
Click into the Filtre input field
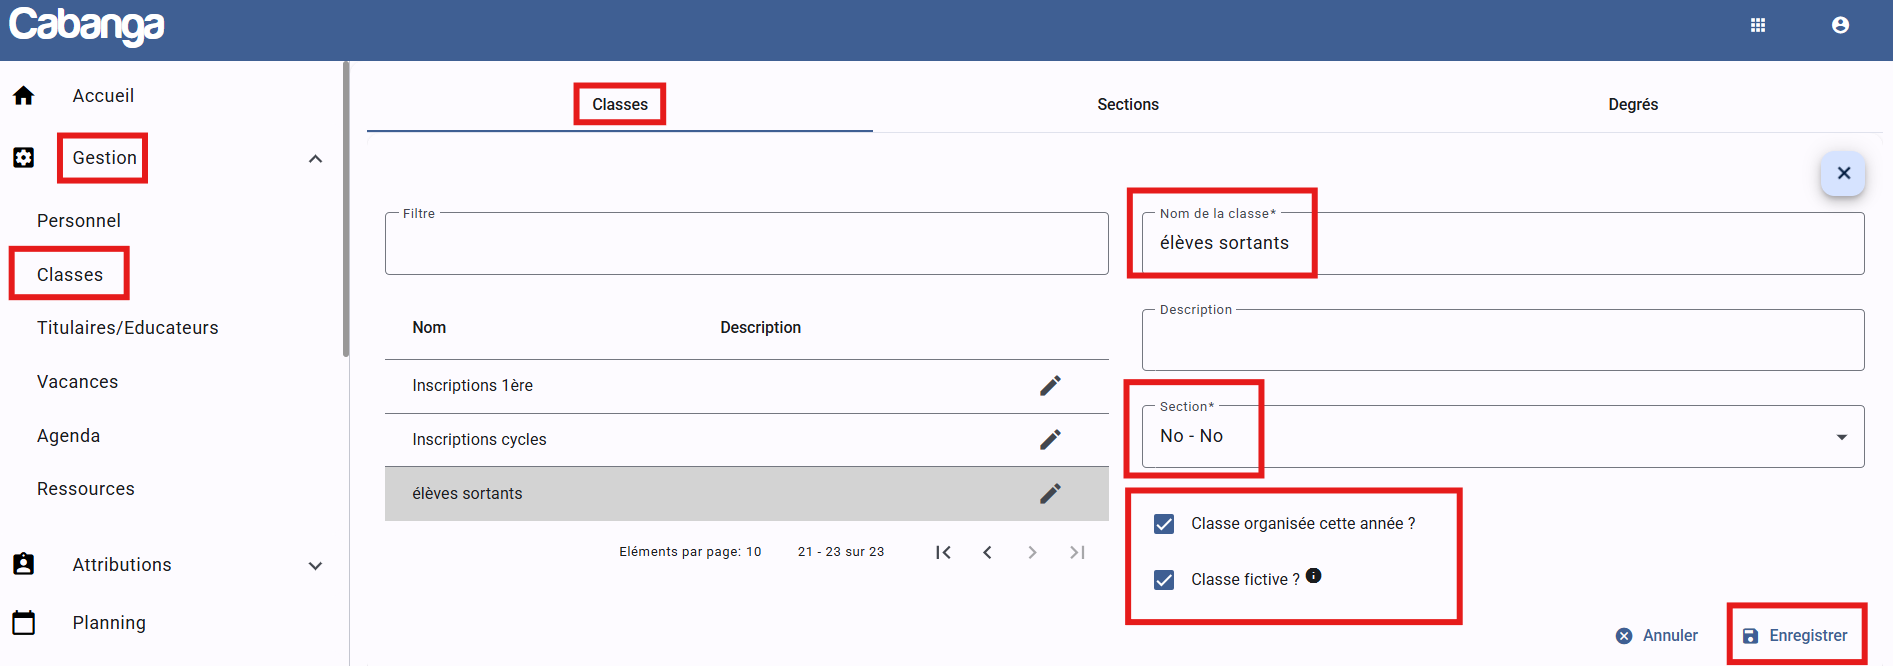(746, 244)
